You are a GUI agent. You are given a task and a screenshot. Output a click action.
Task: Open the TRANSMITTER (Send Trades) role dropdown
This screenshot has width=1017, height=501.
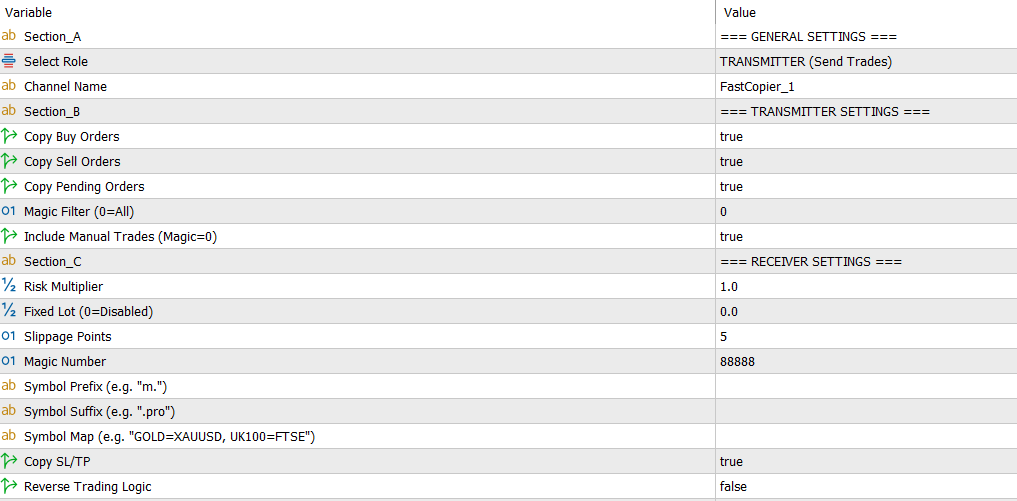pos(805,62)
